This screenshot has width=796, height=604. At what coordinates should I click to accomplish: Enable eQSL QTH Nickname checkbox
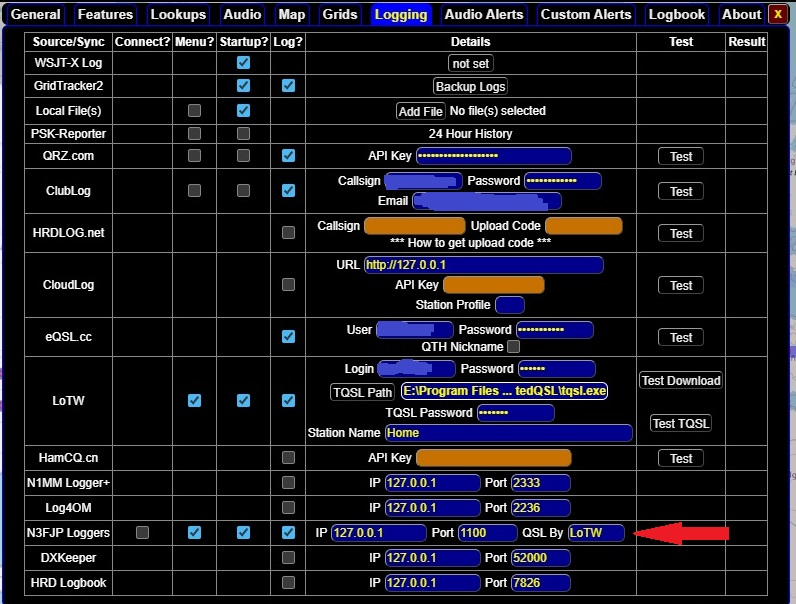tap(514, 347)
